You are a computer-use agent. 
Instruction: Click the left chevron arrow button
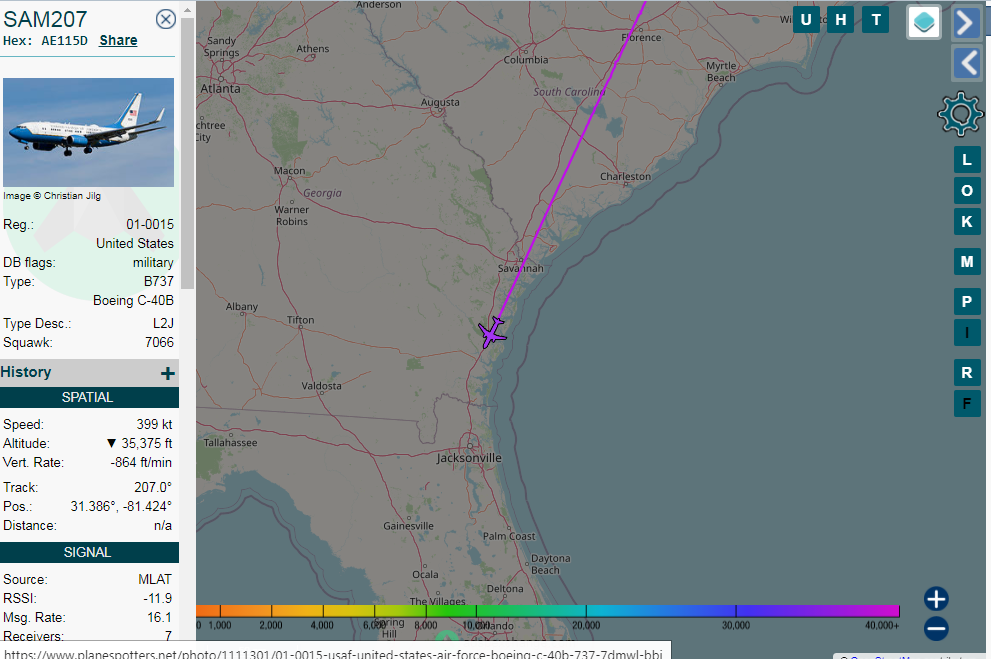point(966,63)
